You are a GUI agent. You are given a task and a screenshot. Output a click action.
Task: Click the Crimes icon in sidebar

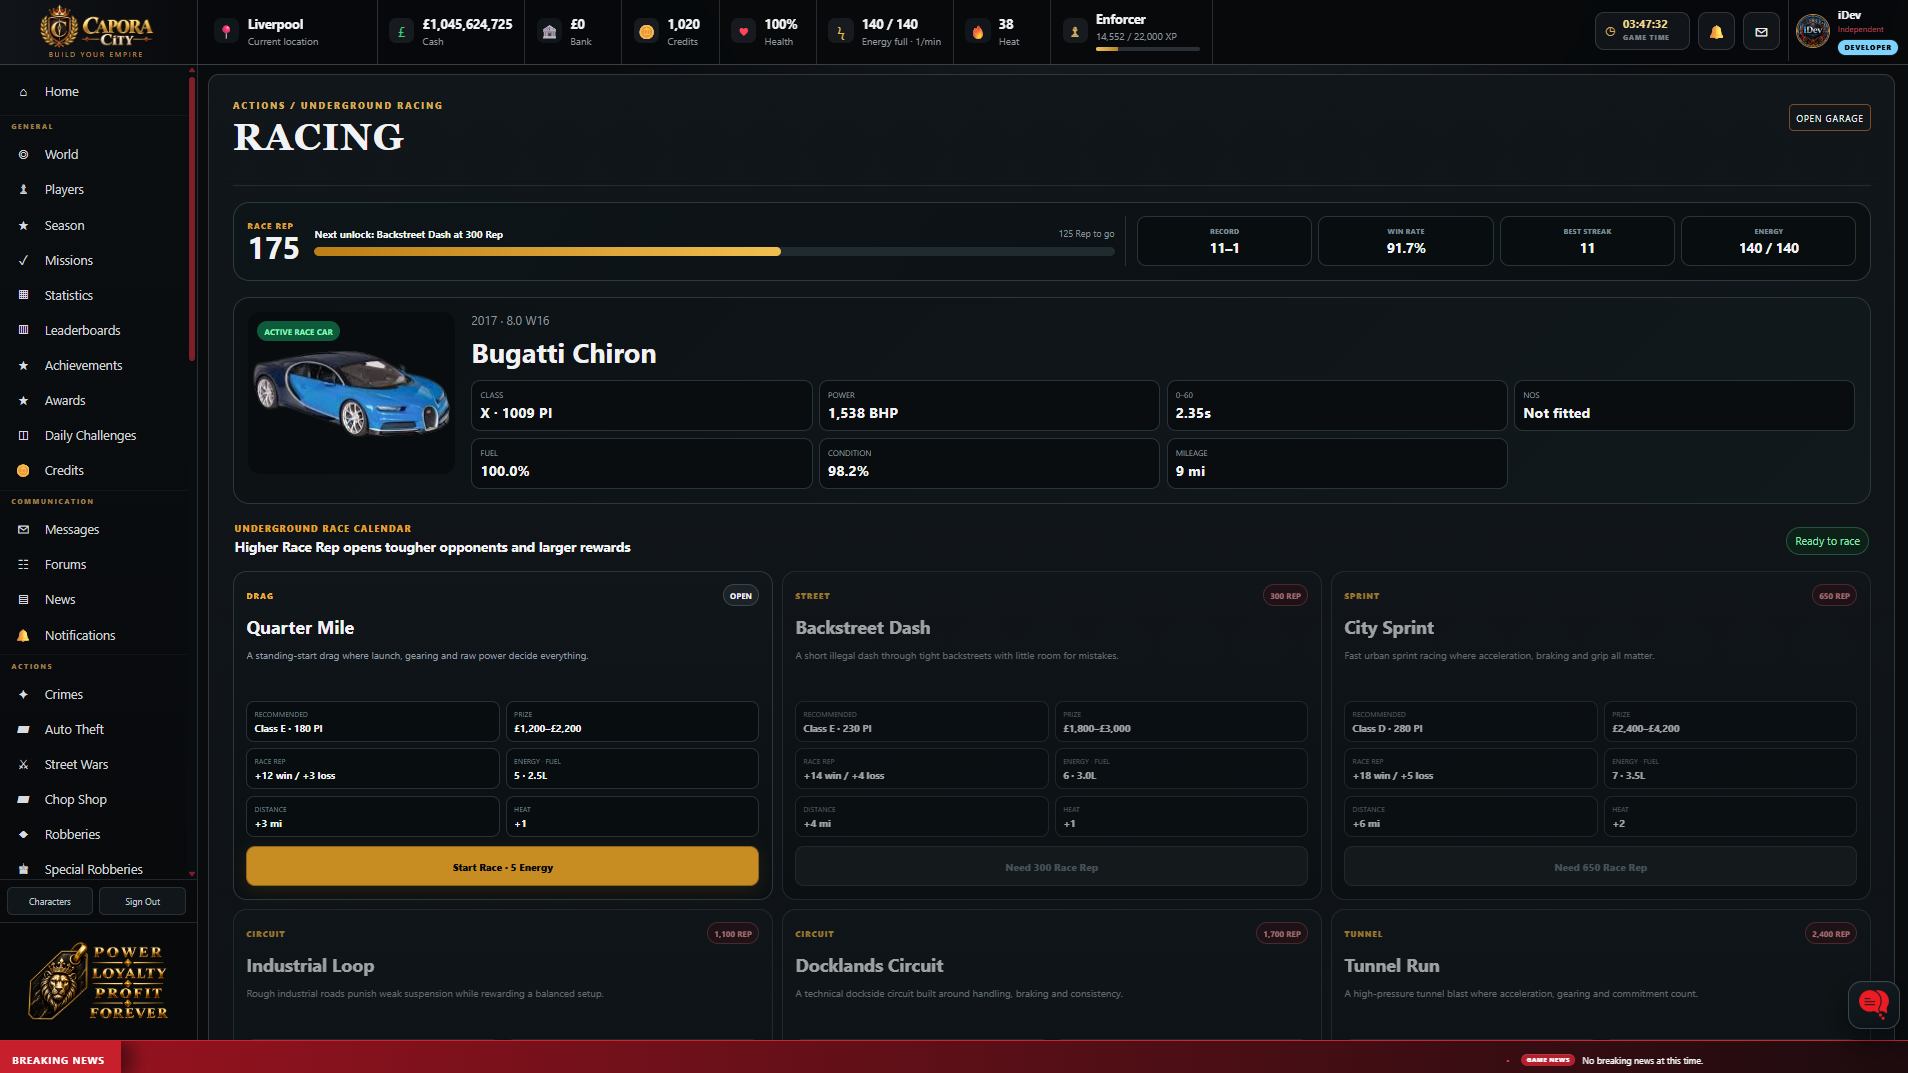coord(23,695)
